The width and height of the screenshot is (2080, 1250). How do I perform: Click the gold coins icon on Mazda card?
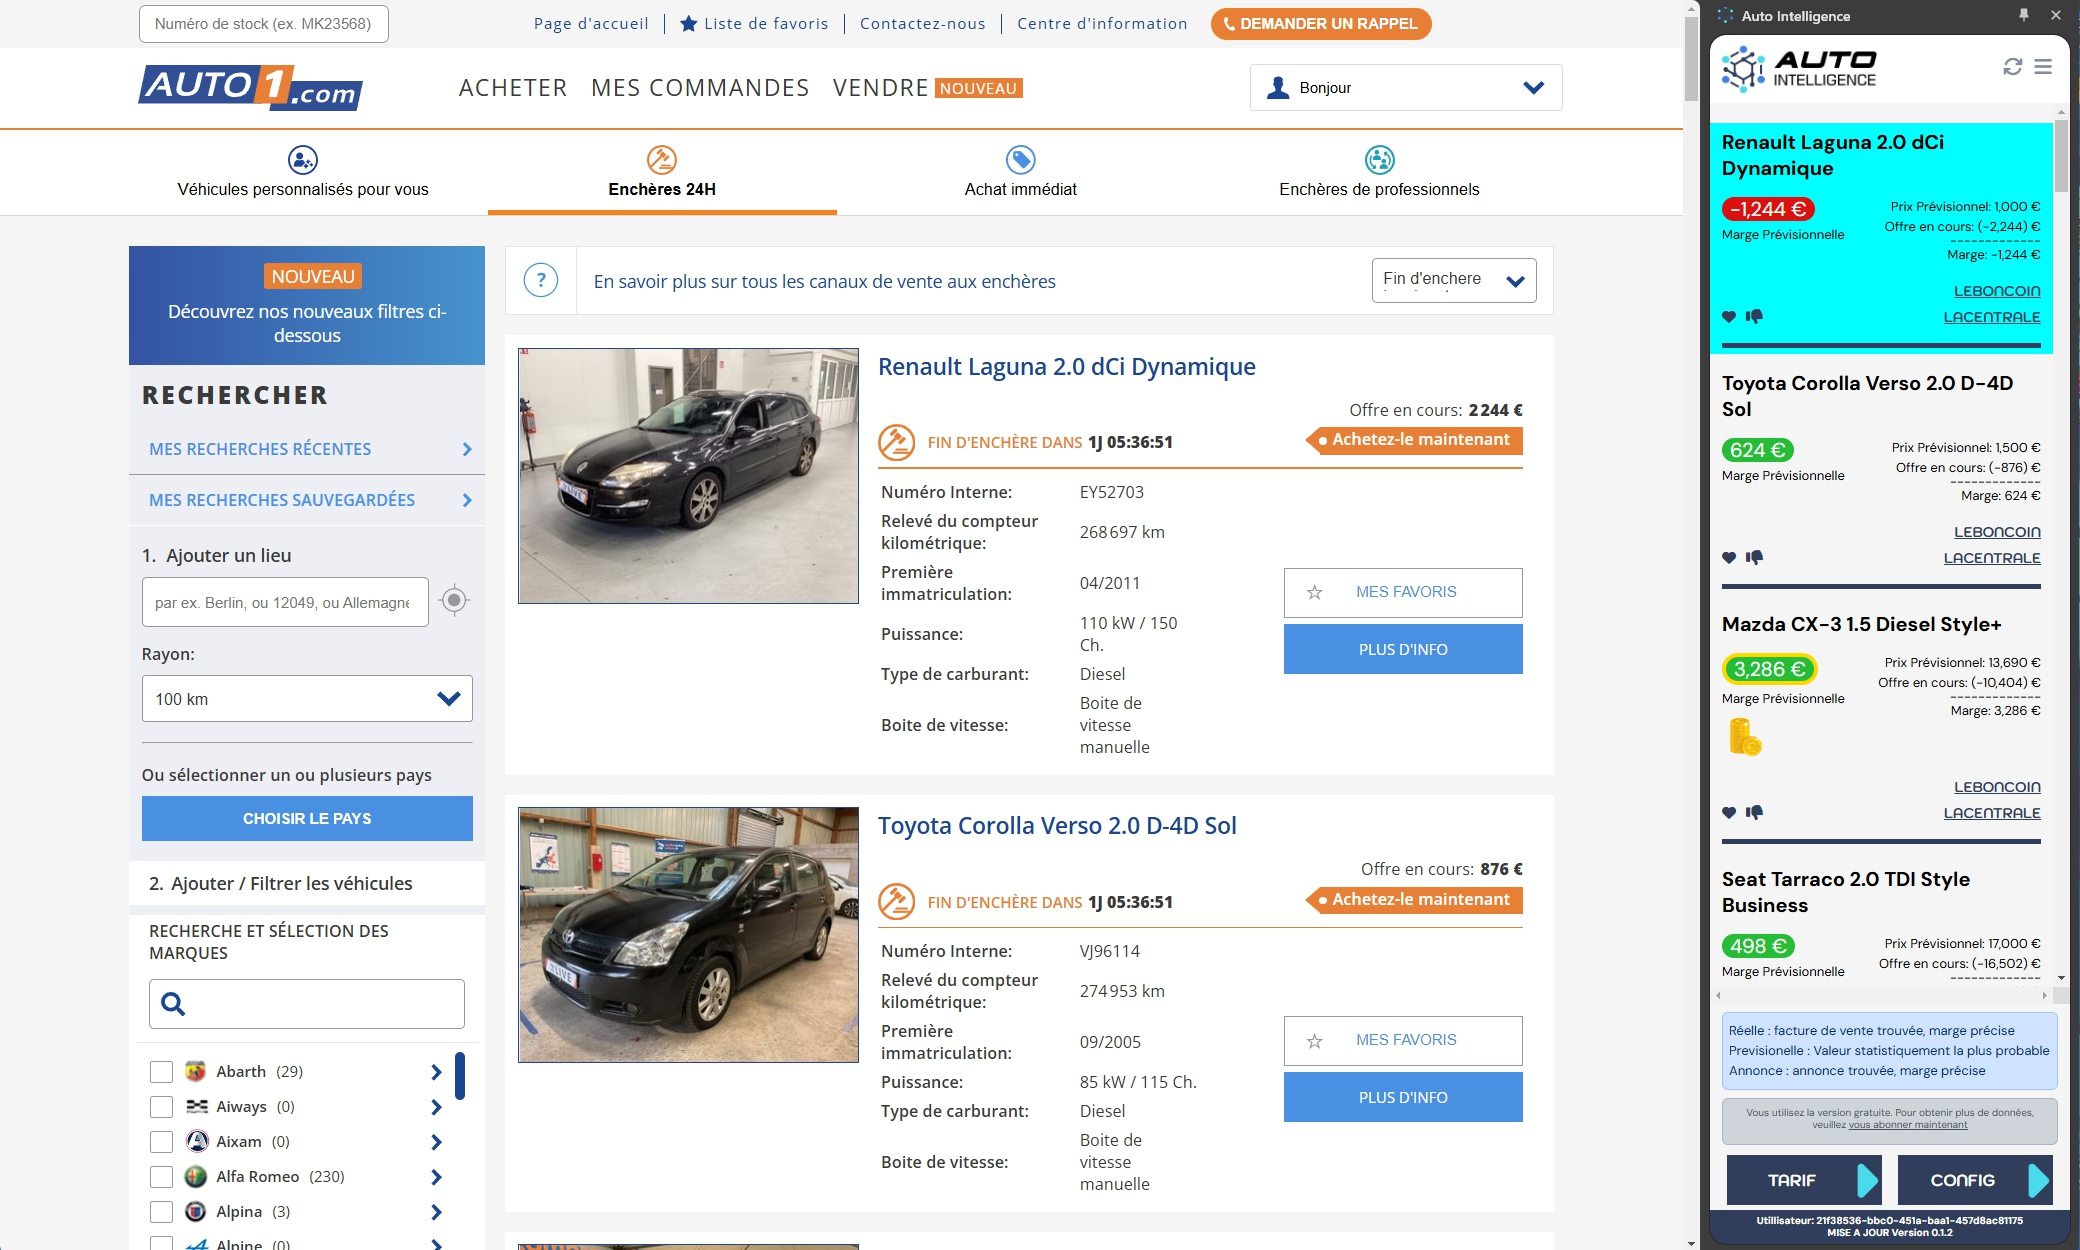click(1744, 737)
